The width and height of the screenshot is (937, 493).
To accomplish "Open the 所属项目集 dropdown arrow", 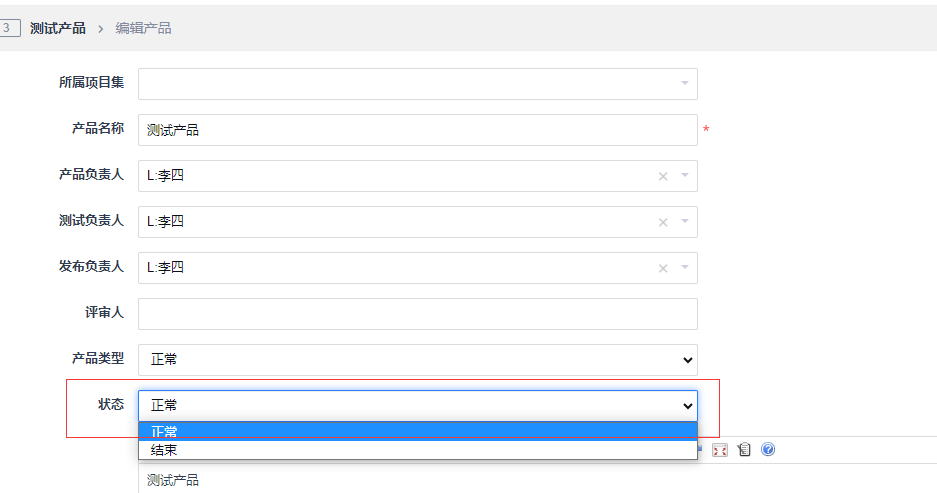I will (685, 83).
